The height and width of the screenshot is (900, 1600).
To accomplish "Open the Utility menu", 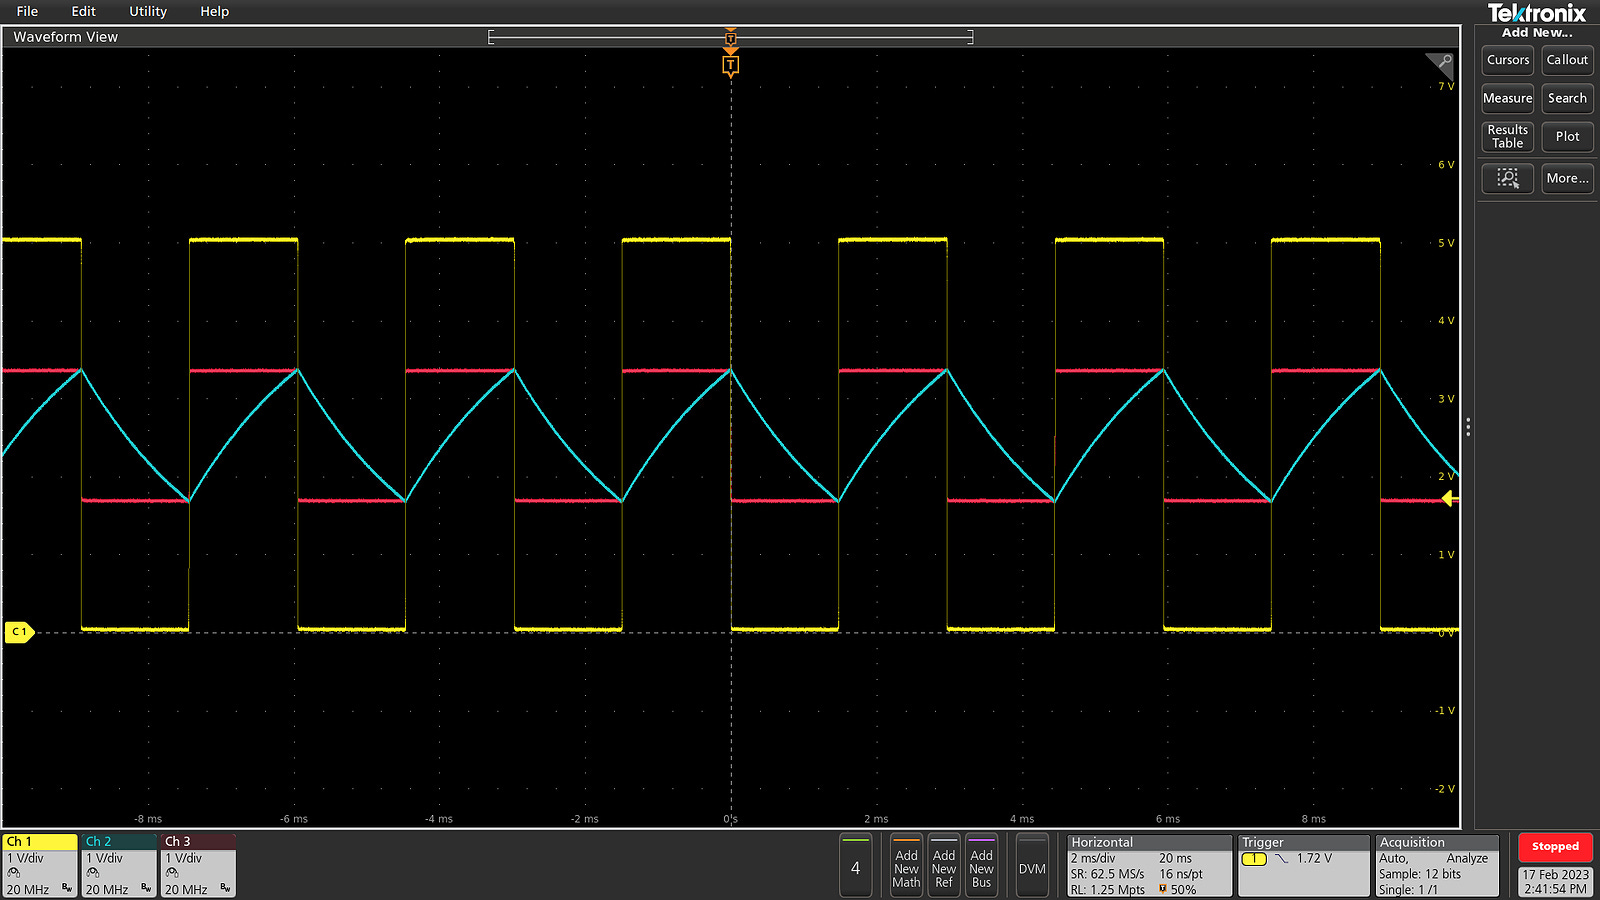I will click(x=147, y=11).
